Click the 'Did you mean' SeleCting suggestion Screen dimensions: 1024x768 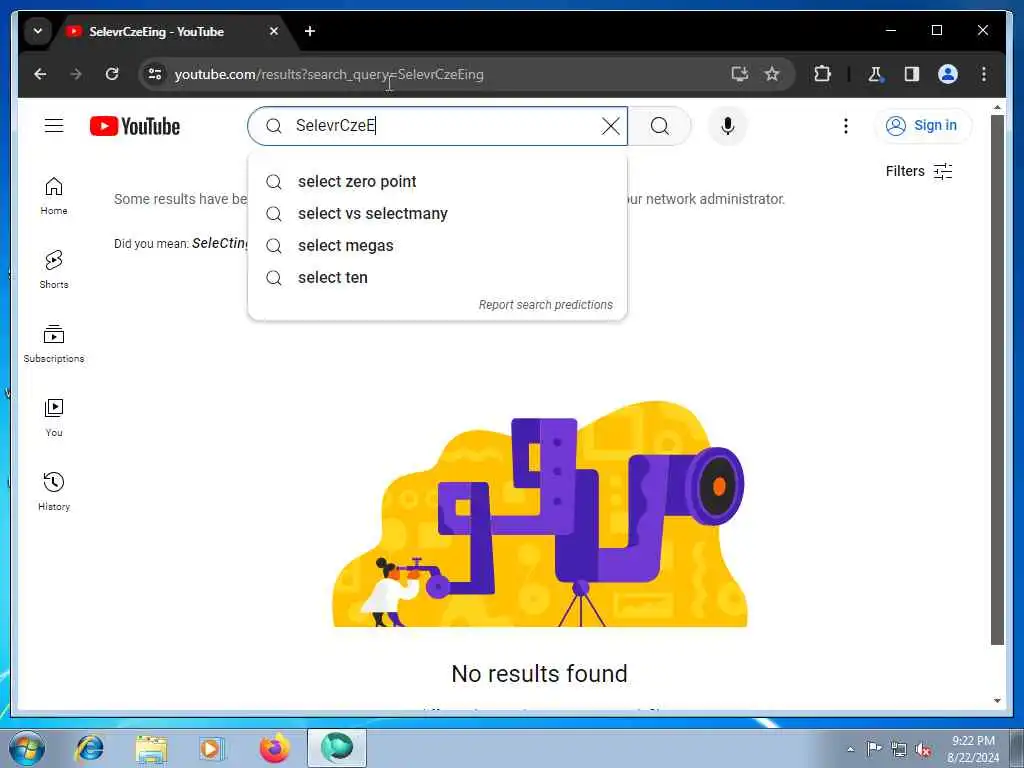(x=220, y=243)
